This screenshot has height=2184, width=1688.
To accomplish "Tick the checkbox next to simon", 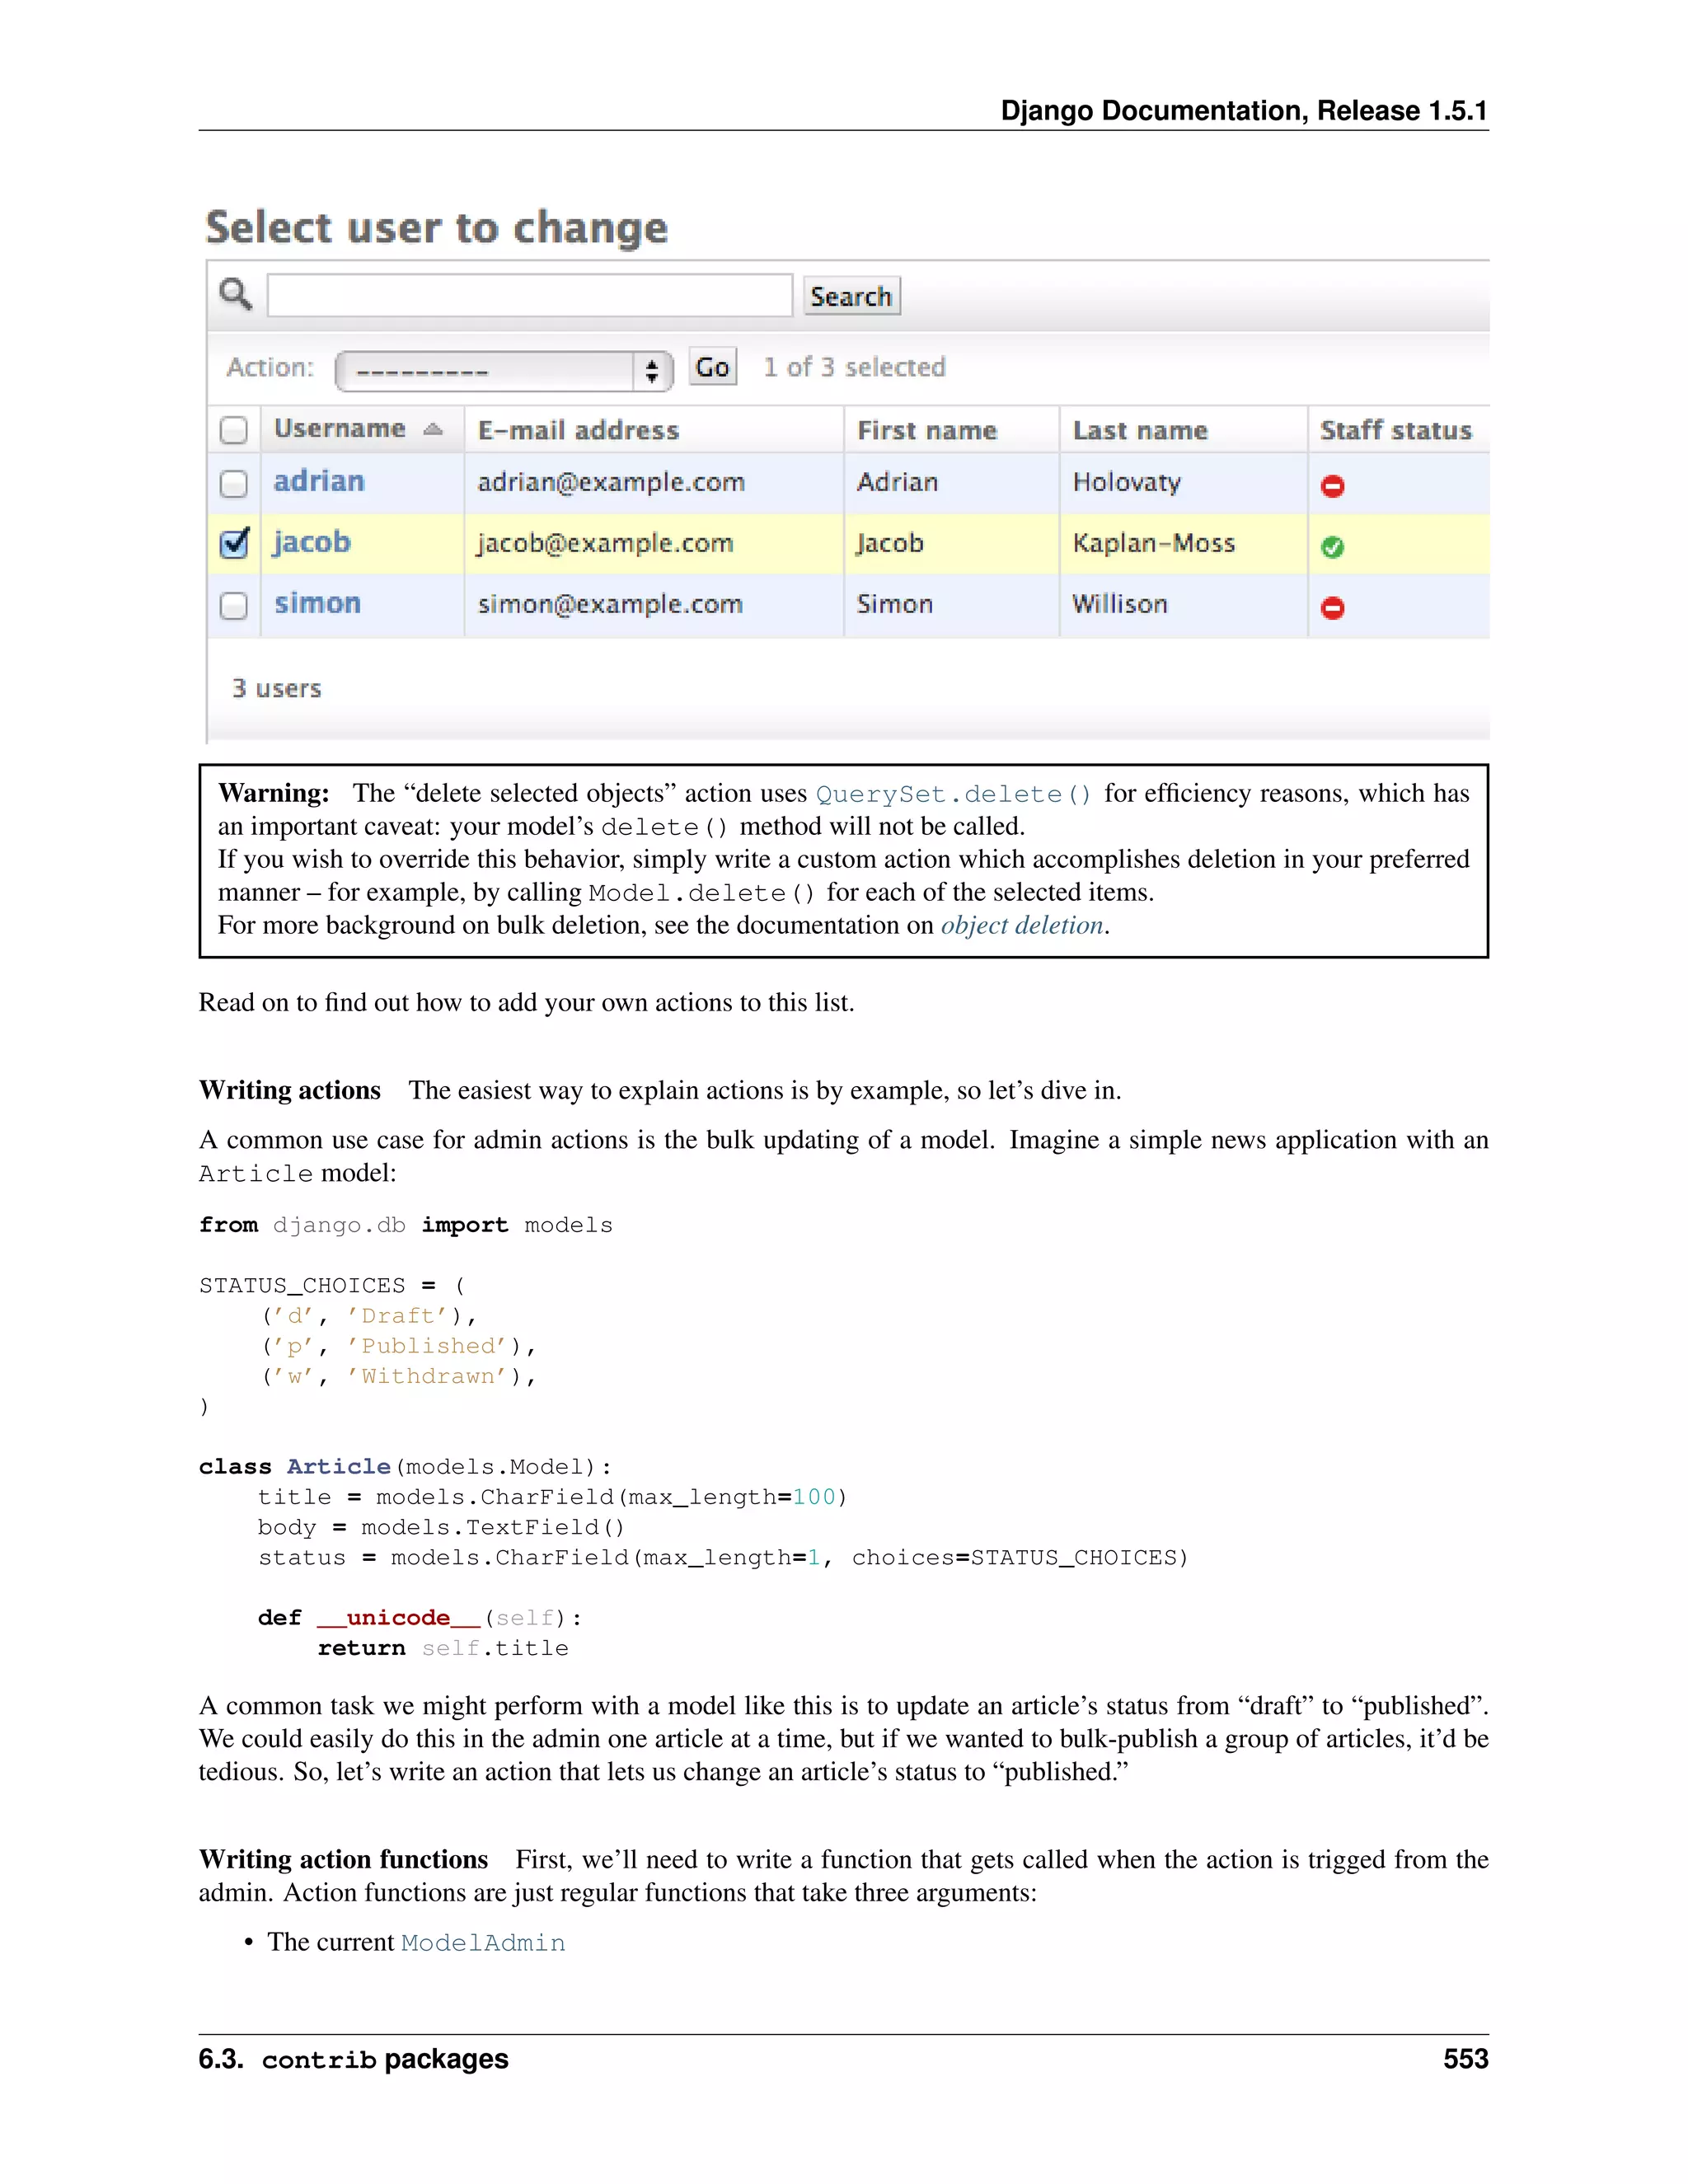I will pos(233,606).
